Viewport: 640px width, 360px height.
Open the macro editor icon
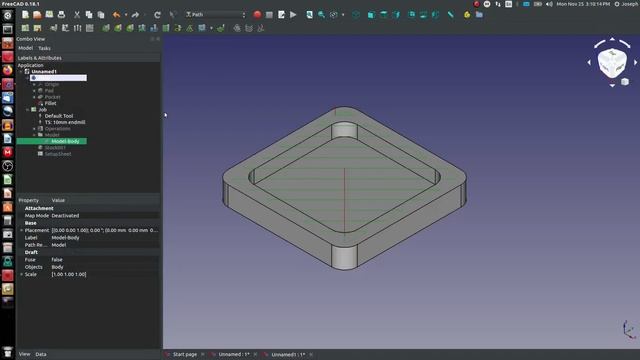(281, 15)
